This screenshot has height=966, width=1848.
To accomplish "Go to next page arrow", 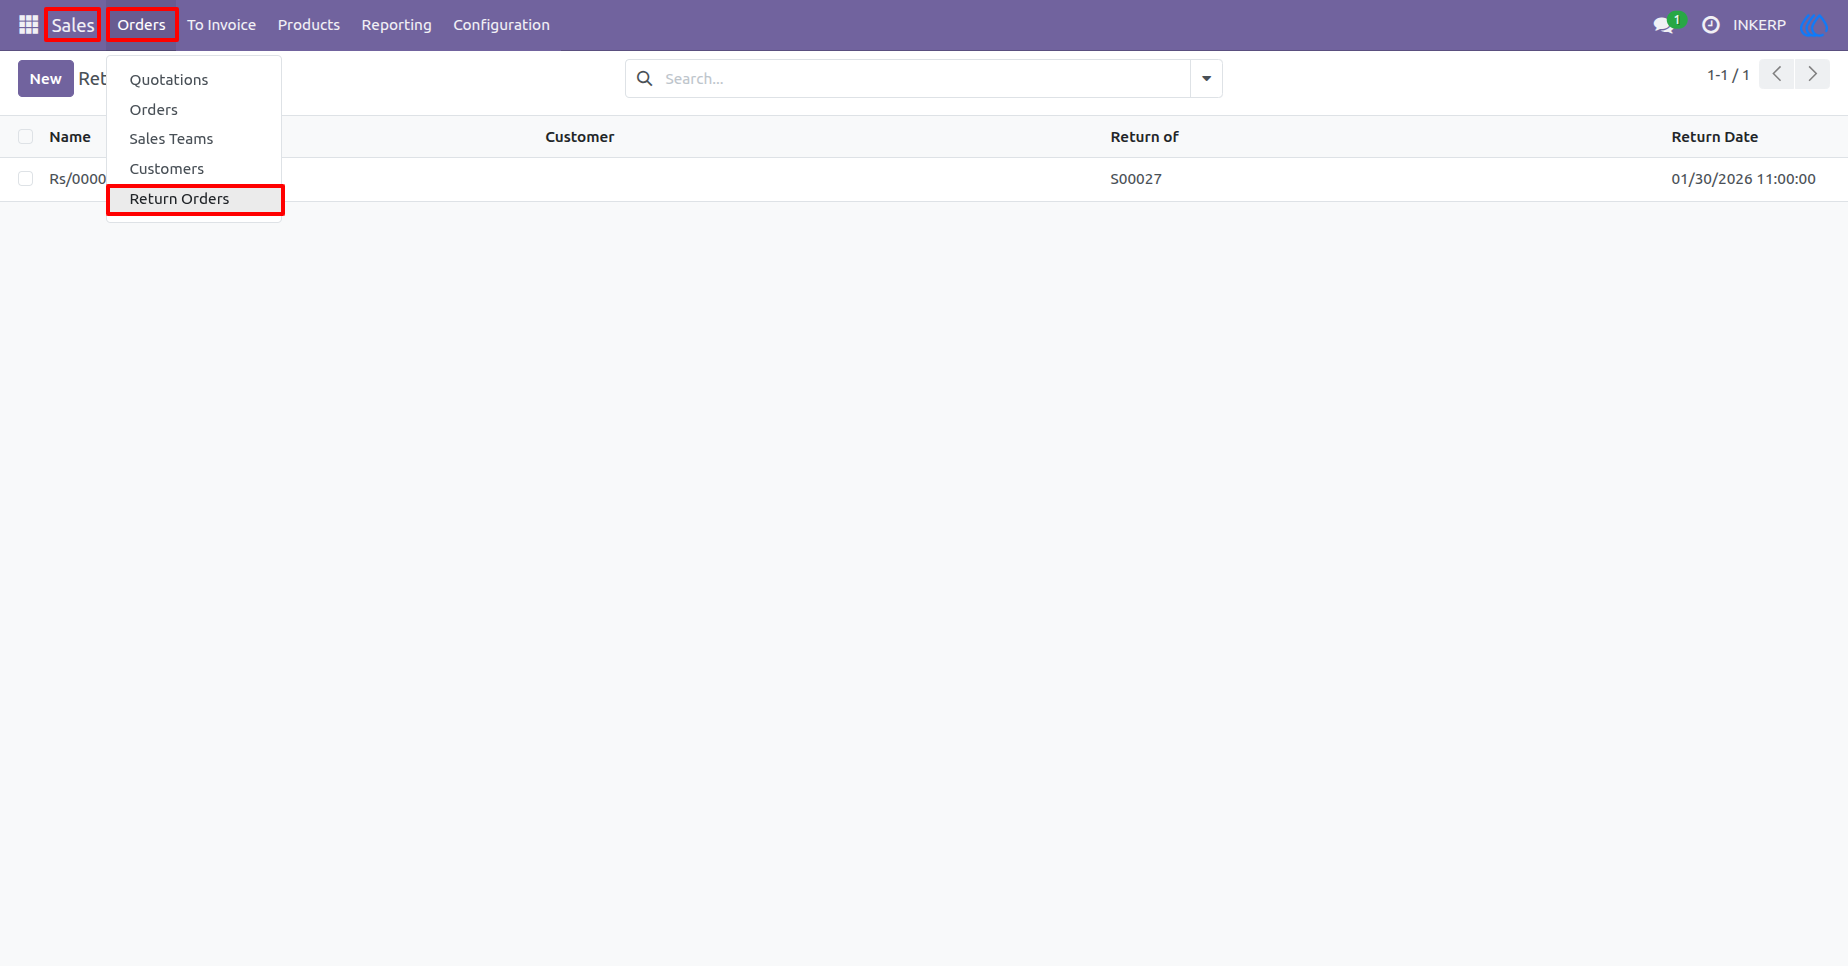I will [x=1812, y=75].
